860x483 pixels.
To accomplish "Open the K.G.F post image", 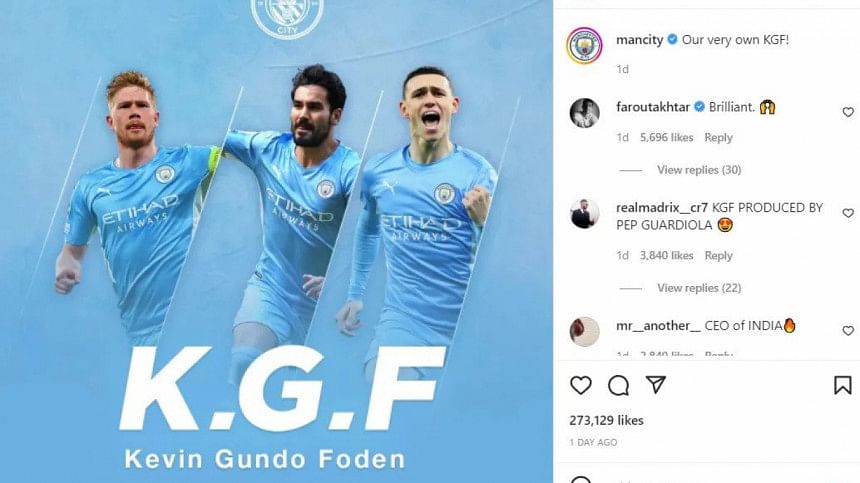I will tap(276, 241).
